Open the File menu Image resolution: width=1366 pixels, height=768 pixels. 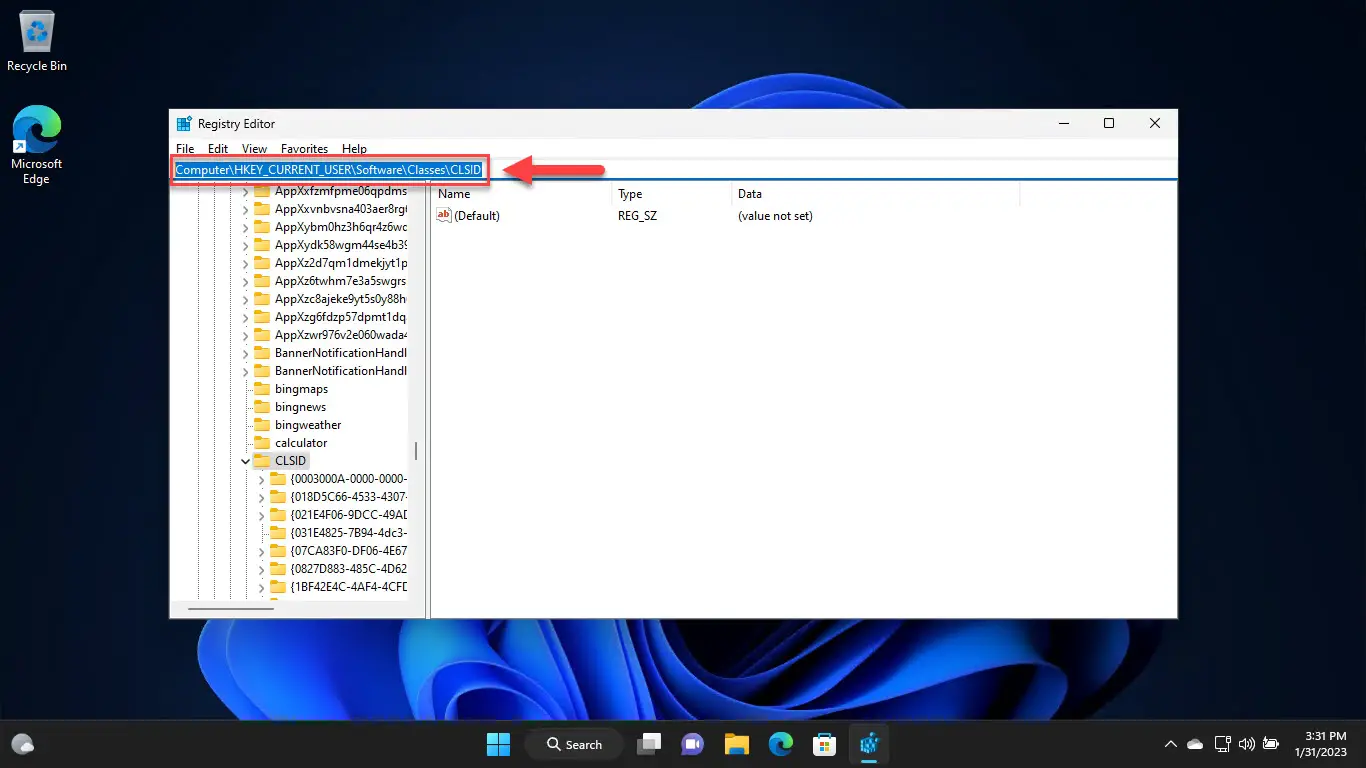click(x=185, y=148)
